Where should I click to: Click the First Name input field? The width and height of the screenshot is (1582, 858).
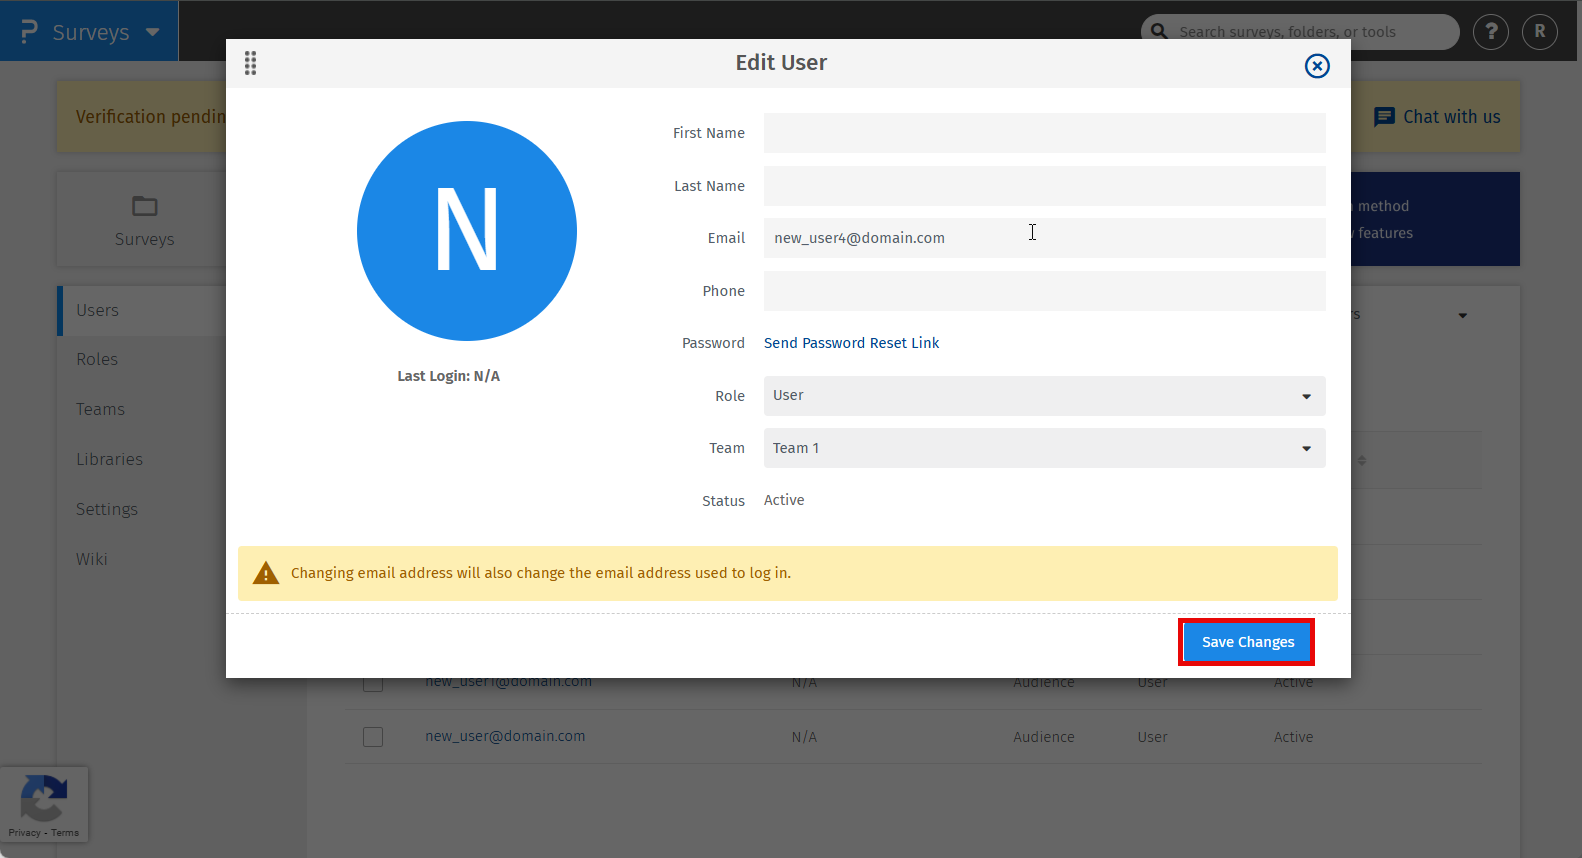[x=1044, y=133]
